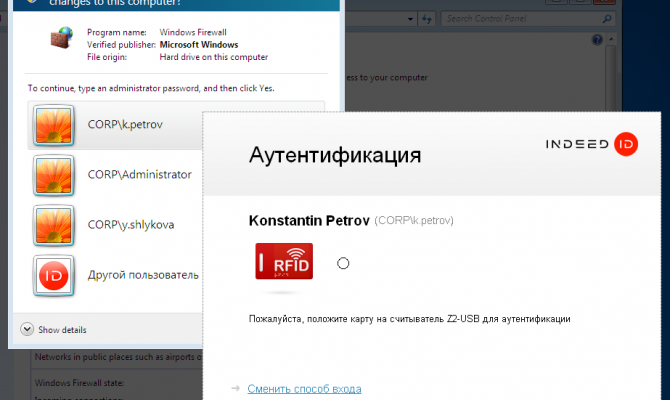The width and height of the screenshot is (670, 400).
Task: Click the CORP\Administrator account name text
Action: click(x=139, y=174)
